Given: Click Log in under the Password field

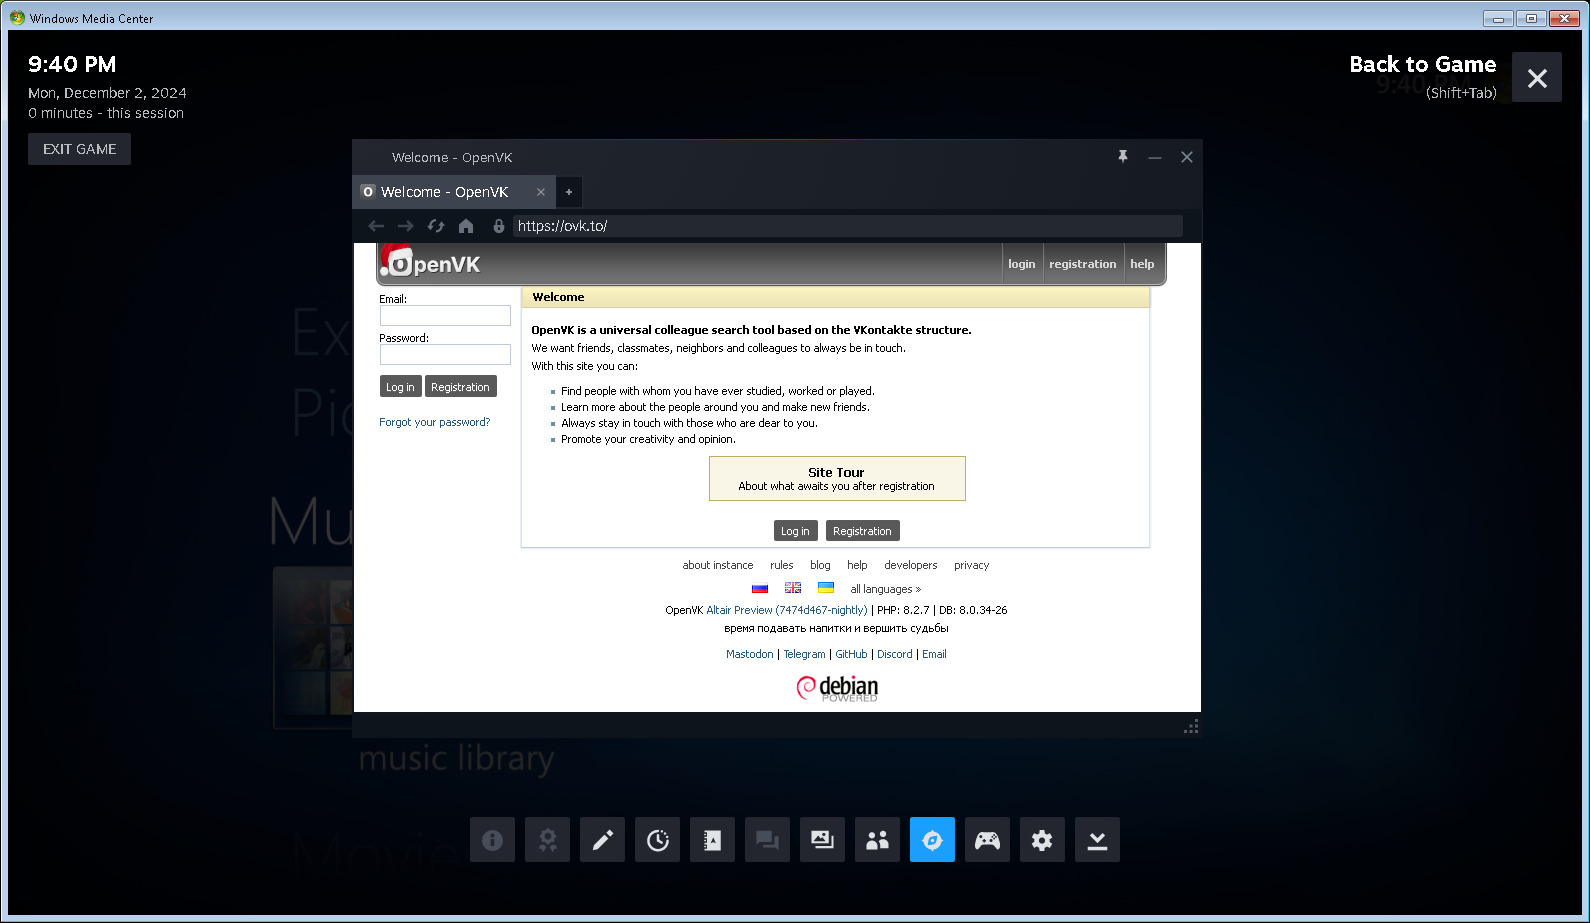Looking at the screenshot, I should click(x=400, y=387).
